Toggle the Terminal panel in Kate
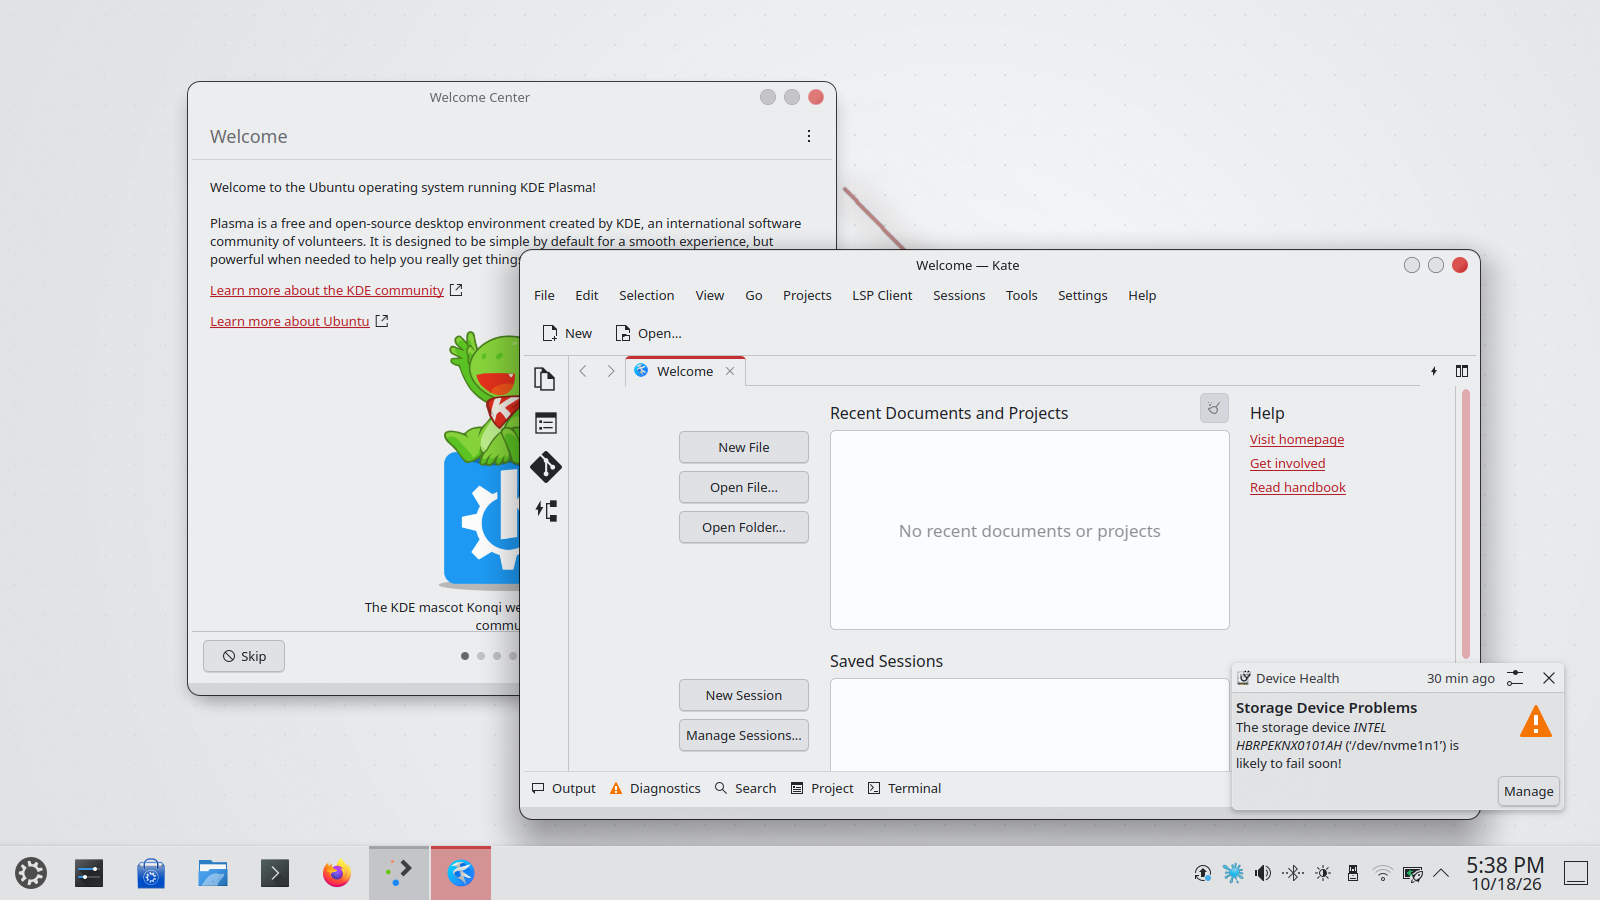Screen dimensions: 1600x900 tap(905, 788)
